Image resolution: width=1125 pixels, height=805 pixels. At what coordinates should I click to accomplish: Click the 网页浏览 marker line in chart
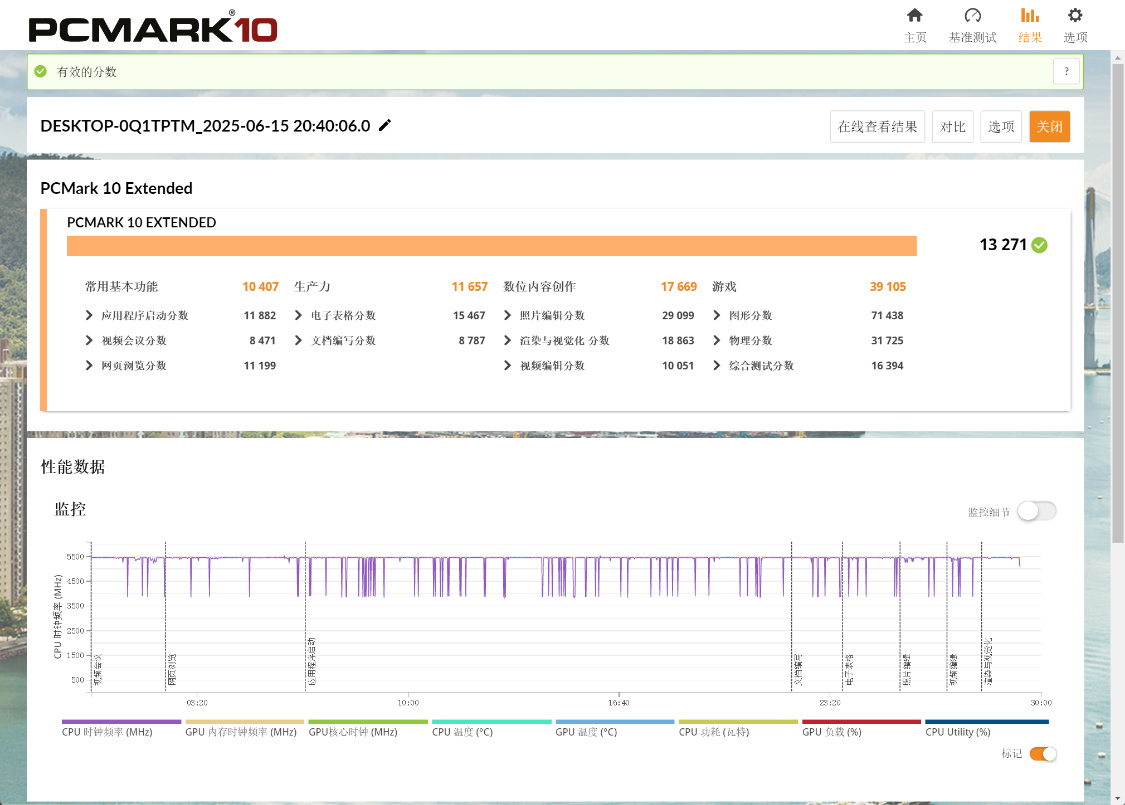click(x=166, y=617)
